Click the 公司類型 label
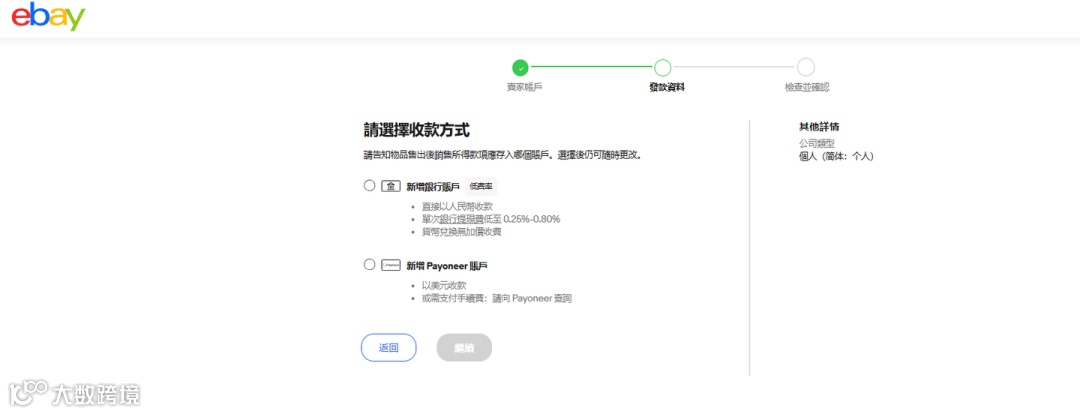 816,144
